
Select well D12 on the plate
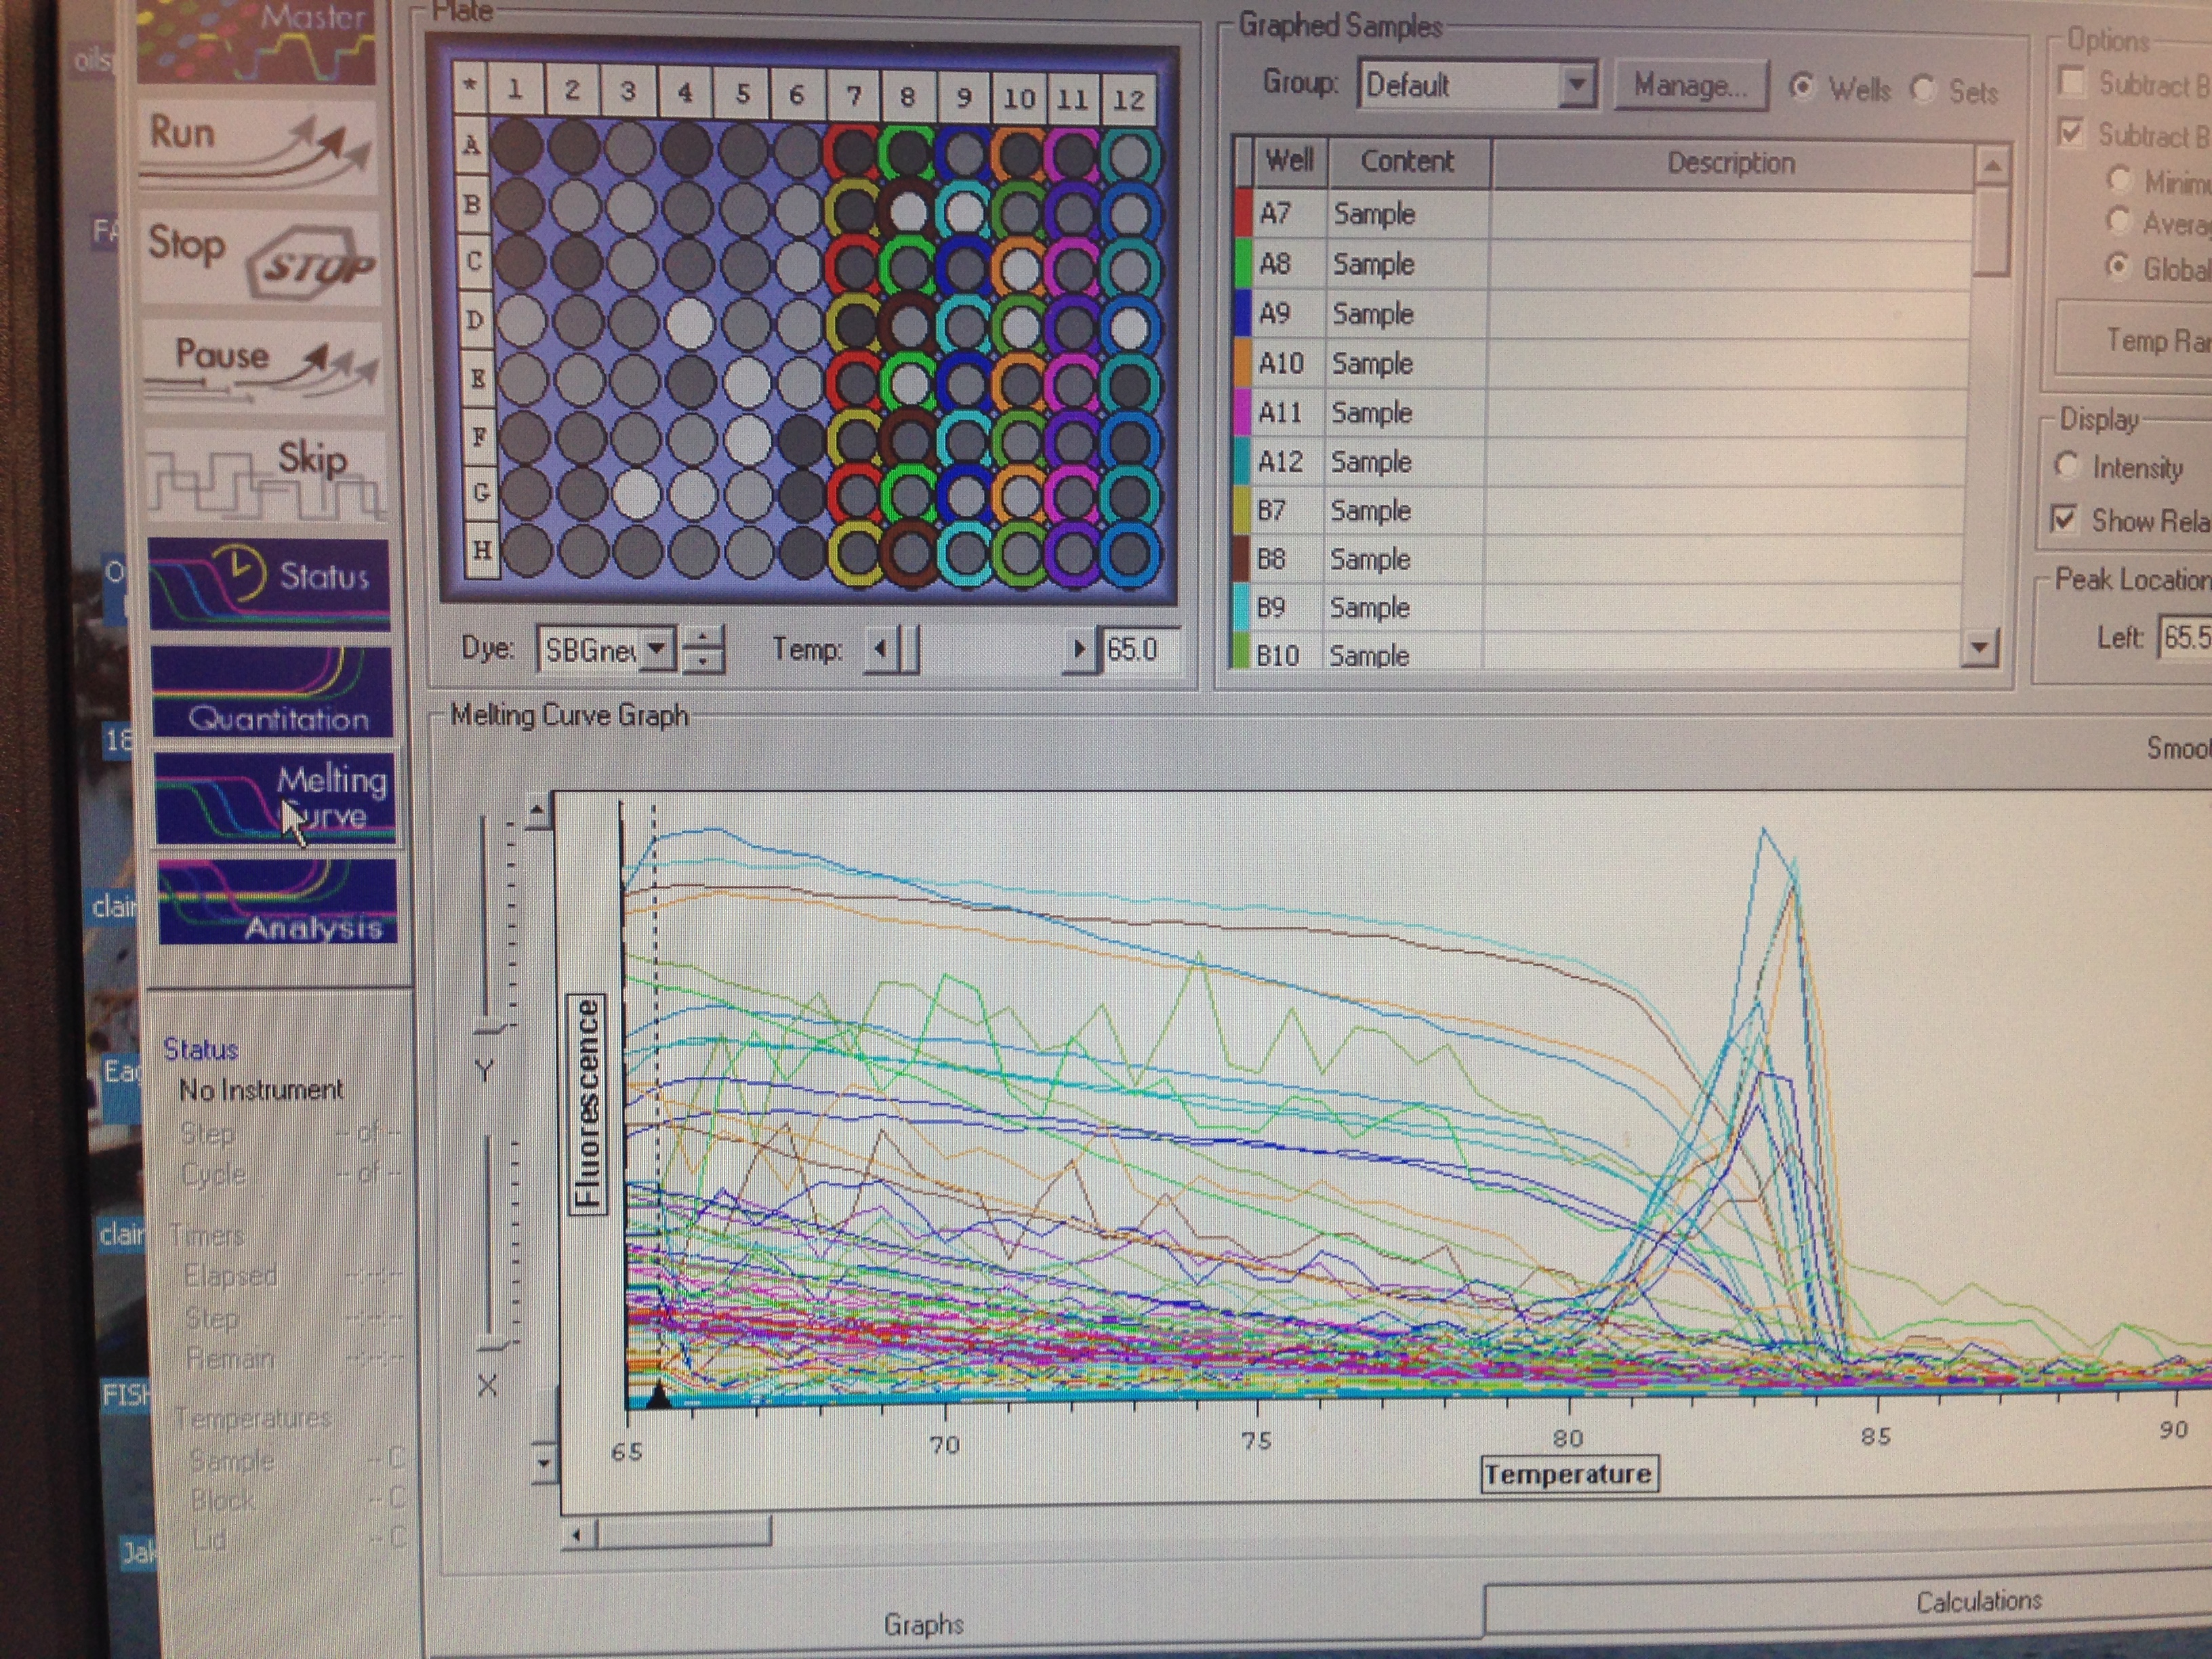(1130, 326)
